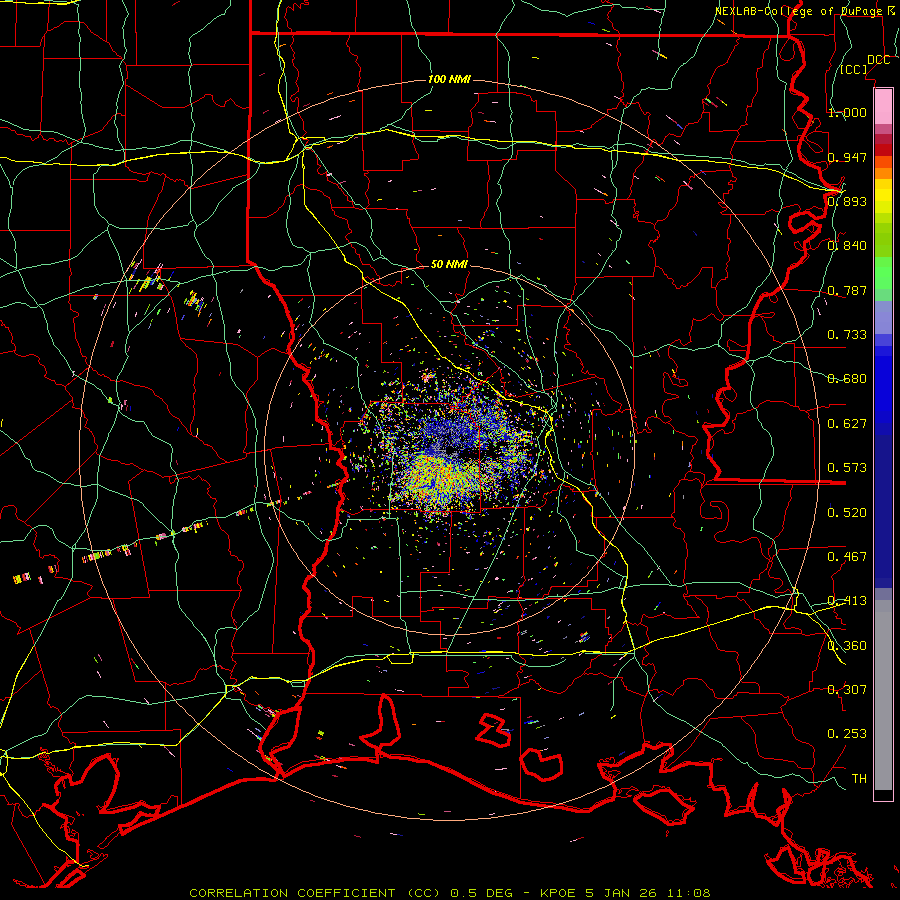Click the yellow segment of the color bar
Screen dimensions: 900x900
(883, 197)
